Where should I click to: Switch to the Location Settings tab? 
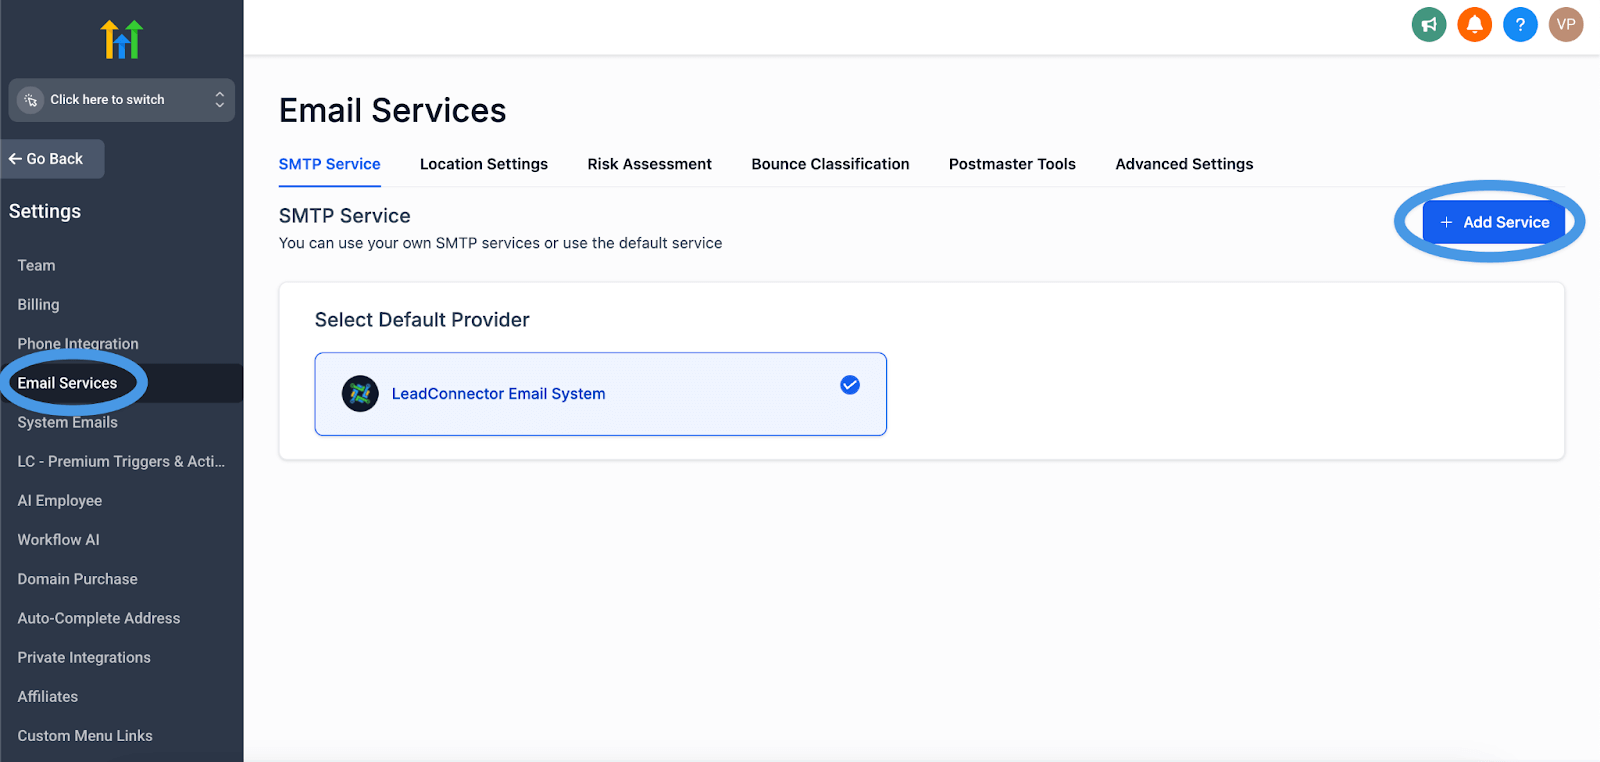pos(484,164)
